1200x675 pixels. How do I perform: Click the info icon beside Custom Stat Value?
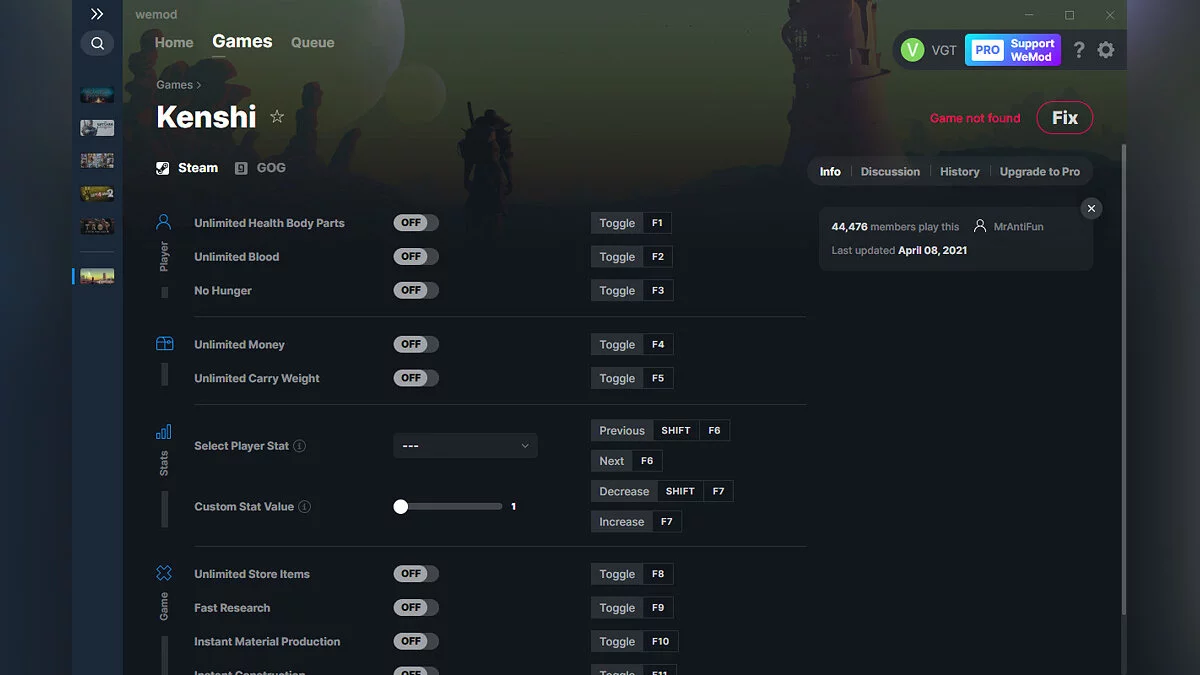[305, 507]
